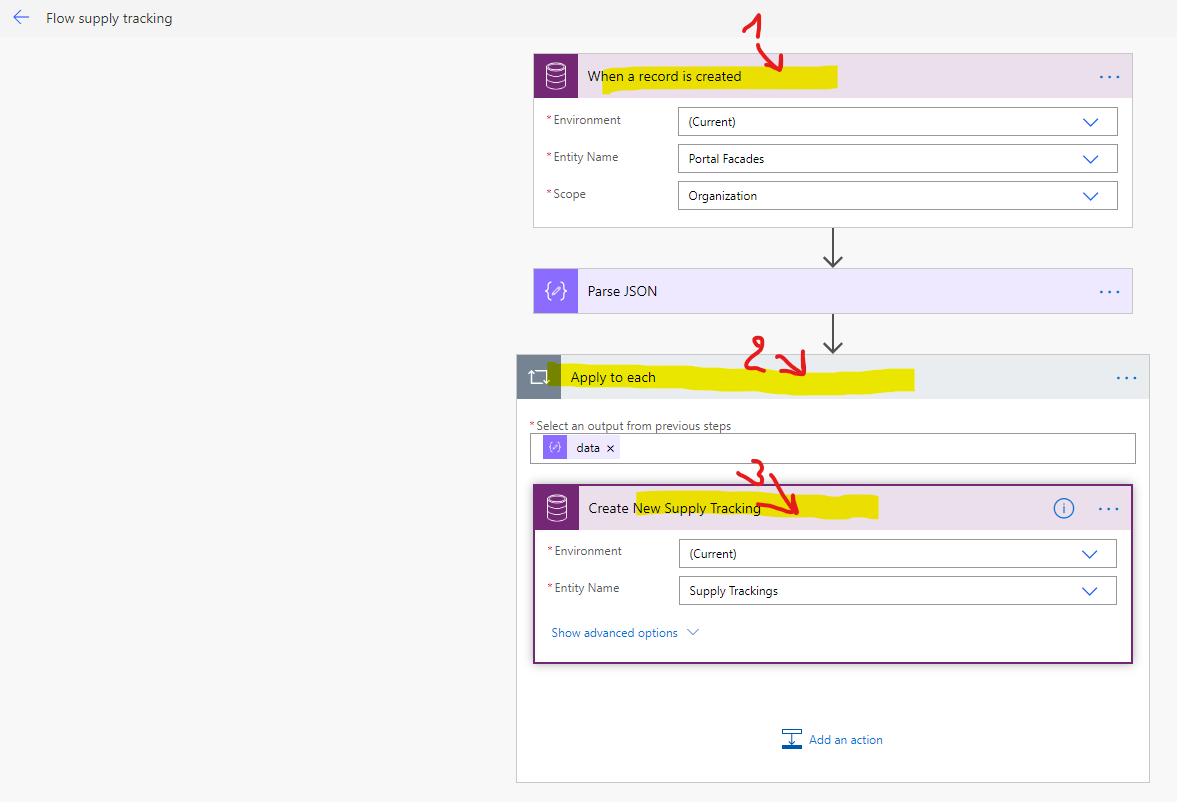The width and height of the screenshot is (1177, 802).
Task: Click the info icon on Create New Supply Tracking
Action: (x=1063, y=508)
